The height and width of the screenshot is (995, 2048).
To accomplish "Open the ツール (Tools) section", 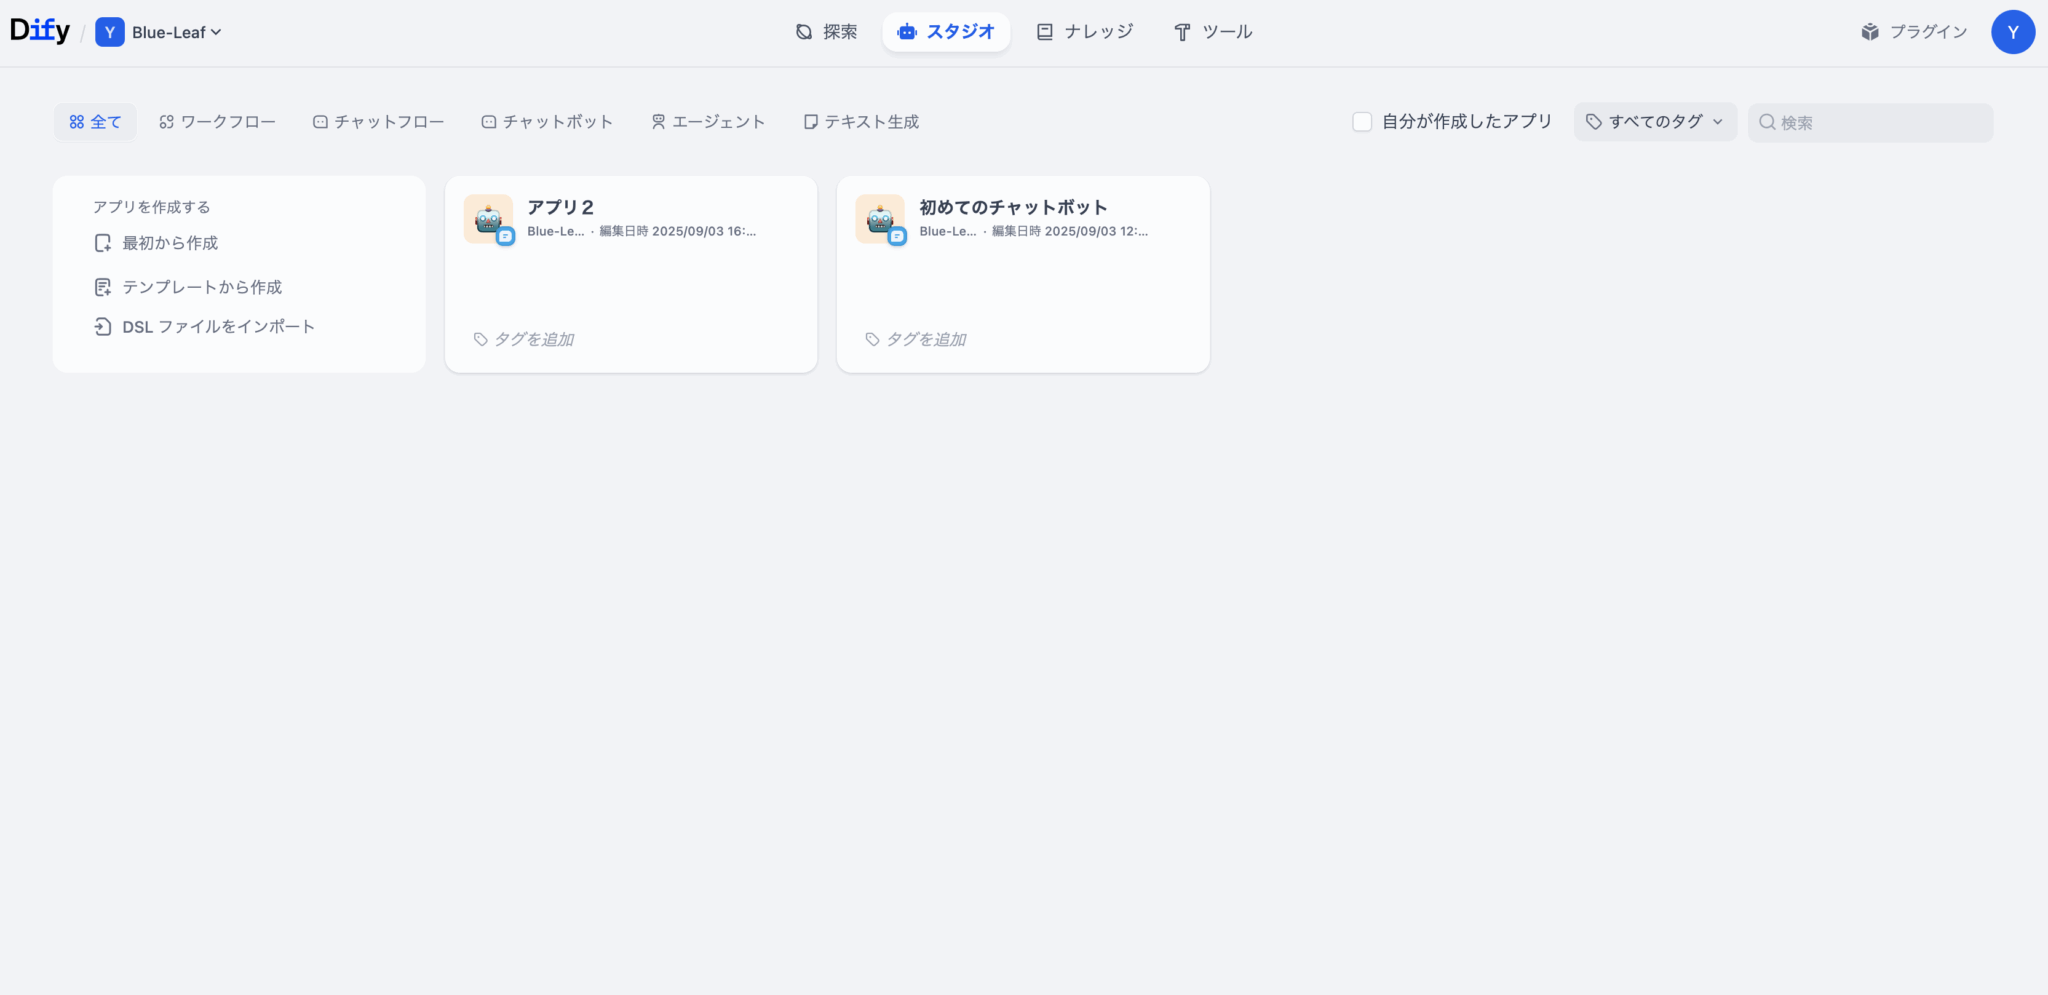I will [1212, 31].
